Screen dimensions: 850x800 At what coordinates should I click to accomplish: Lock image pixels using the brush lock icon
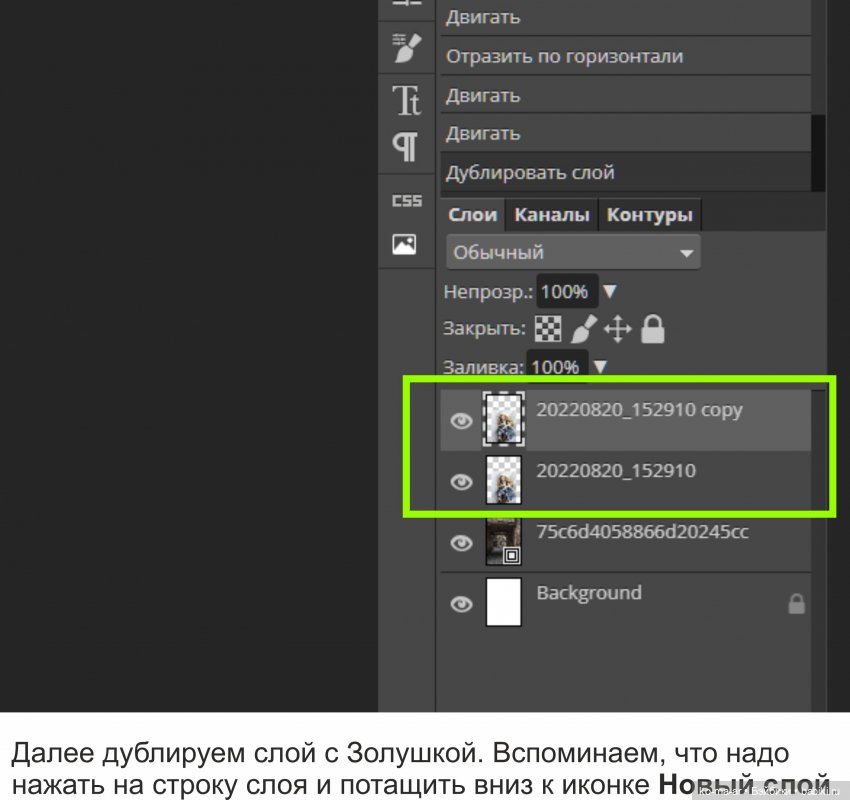click(x=583, y=329)
